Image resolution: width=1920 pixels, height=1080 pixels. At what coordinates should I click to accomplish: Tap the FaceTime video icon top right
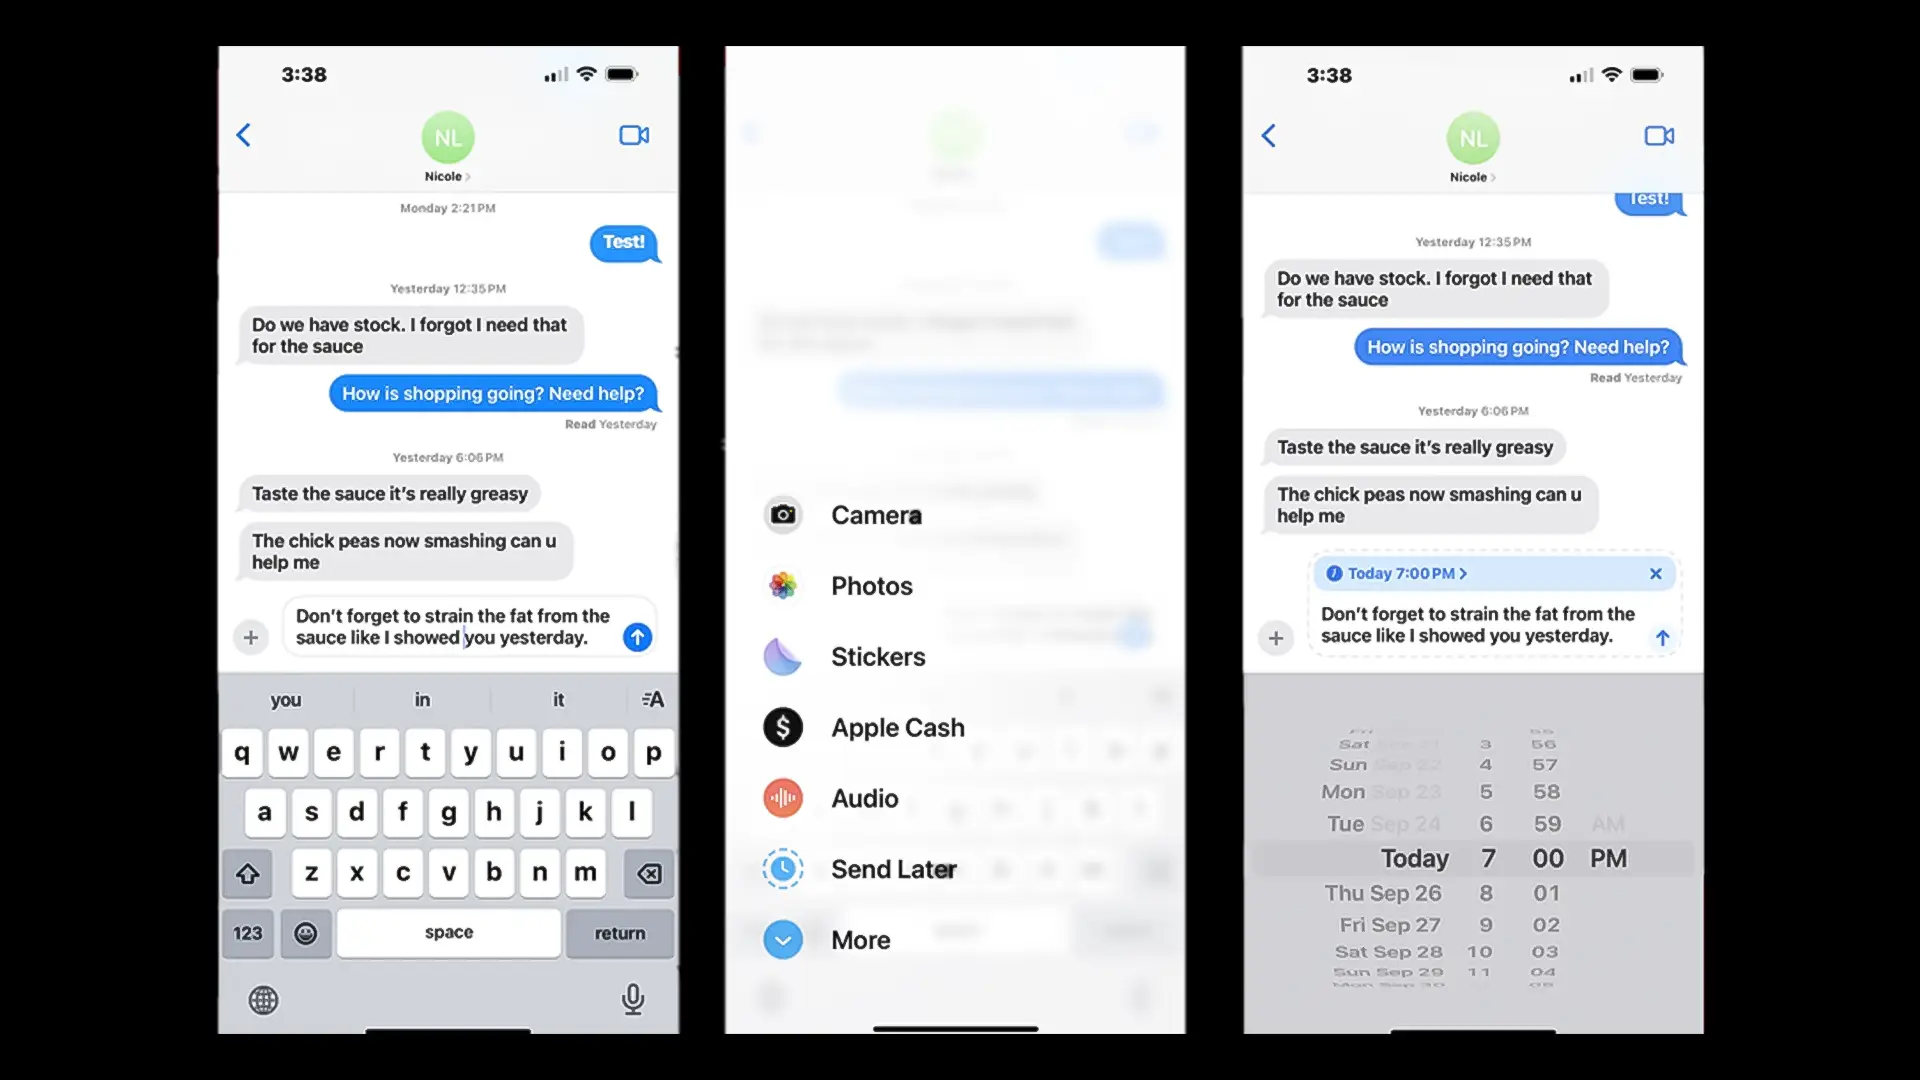(1659, 135)
